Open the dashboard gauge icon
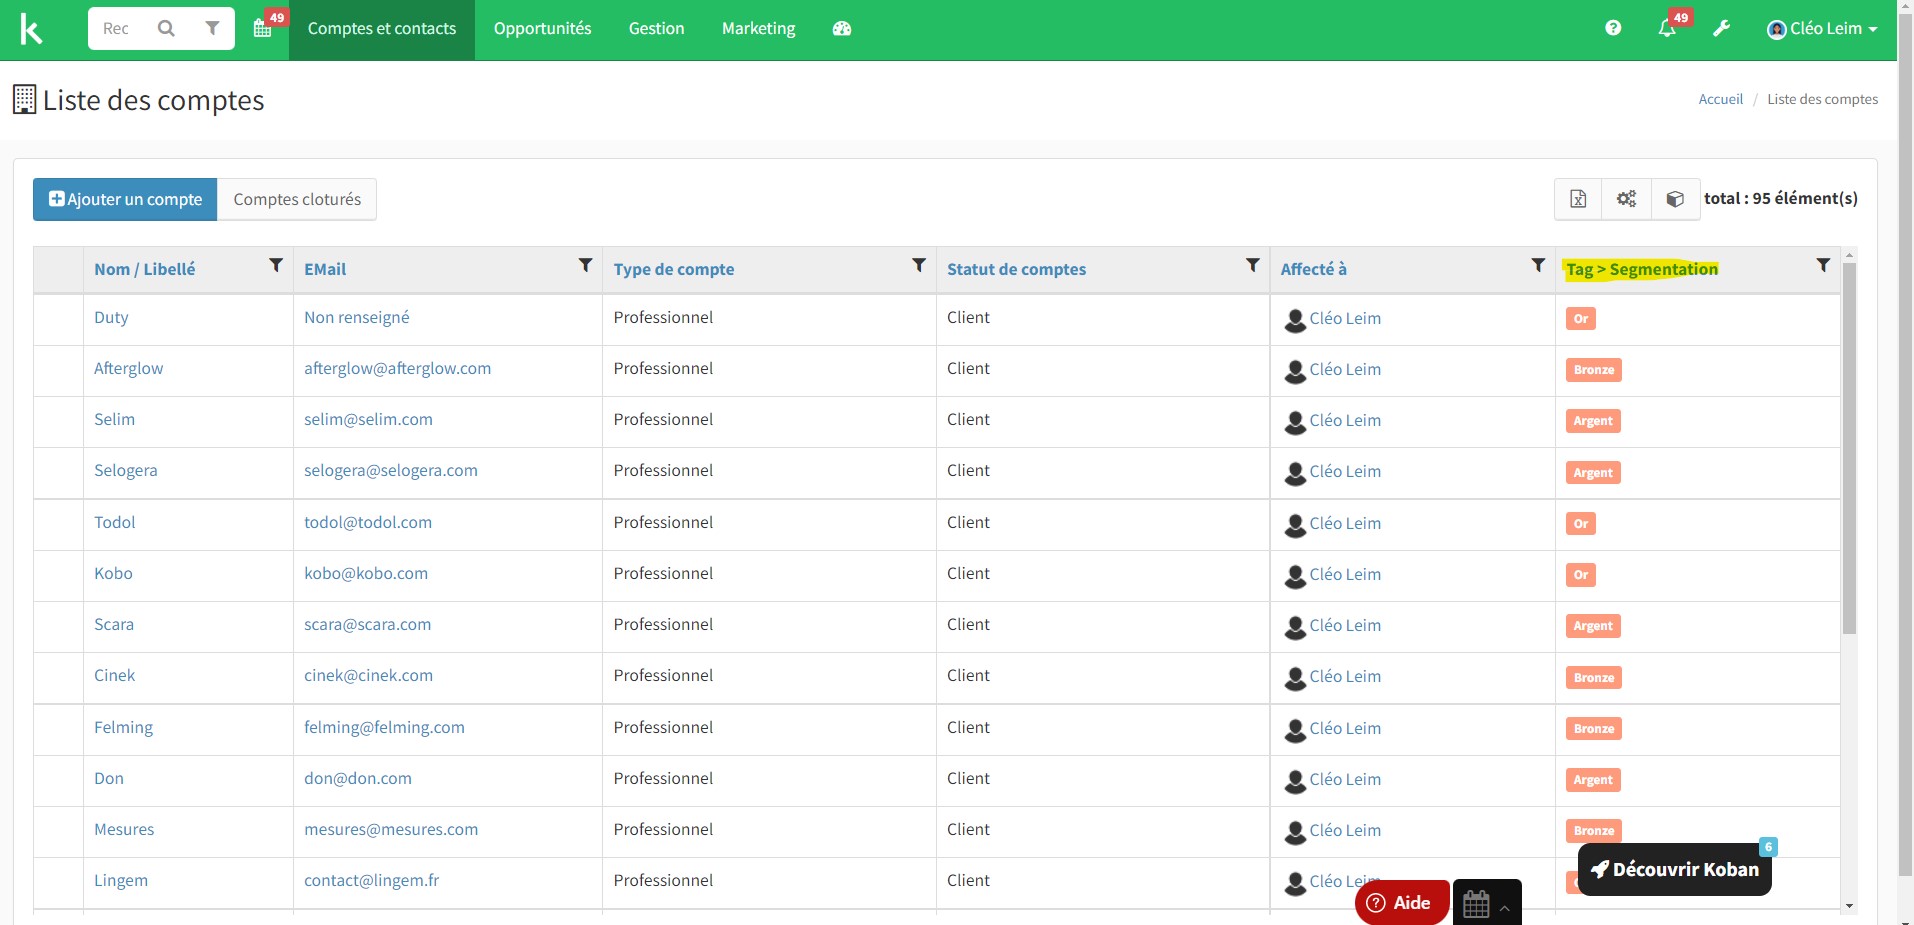Screen dimensions: 1914x925 click(x=842, y=28)
